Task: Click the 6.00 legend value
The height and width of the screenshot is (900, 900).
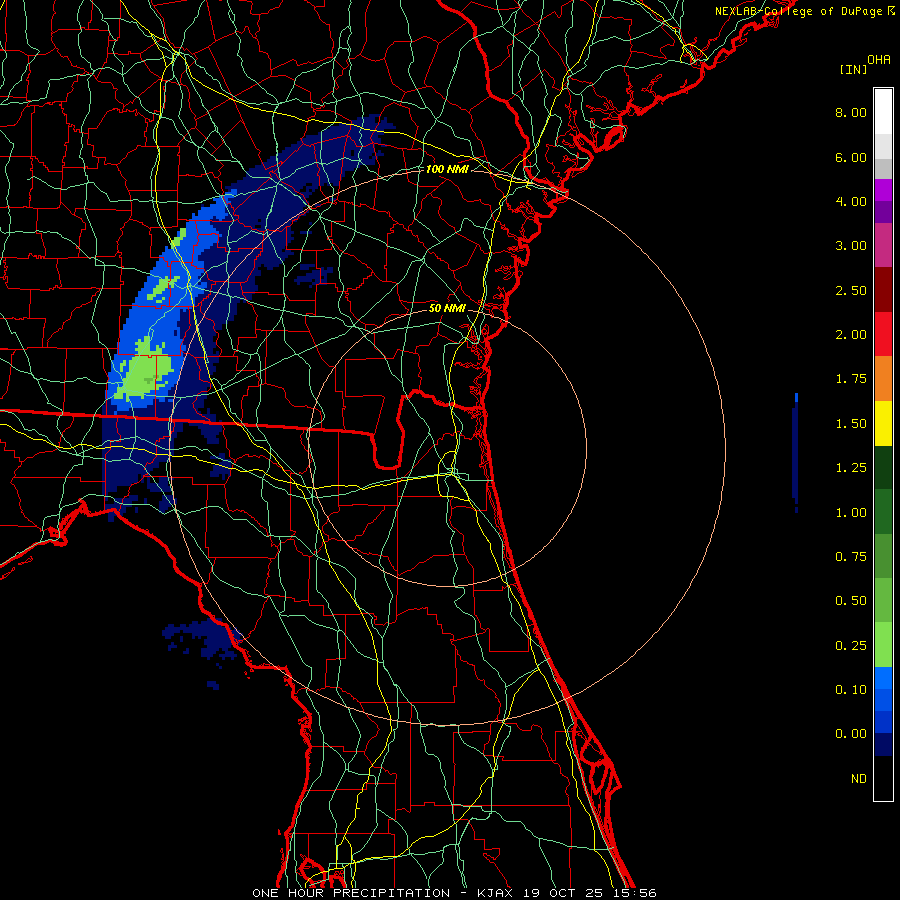Action: point(851,157)
